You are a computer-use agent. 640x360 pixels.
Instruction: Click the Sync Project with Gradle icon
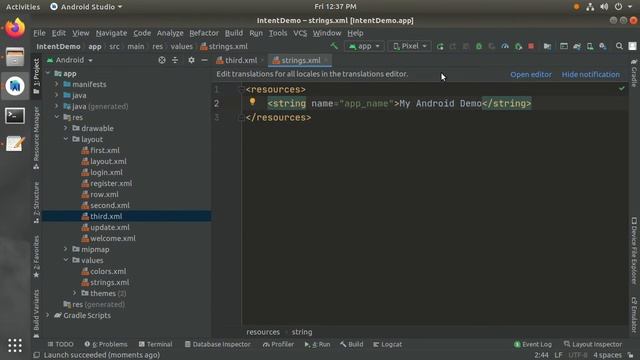pos(577,47)
